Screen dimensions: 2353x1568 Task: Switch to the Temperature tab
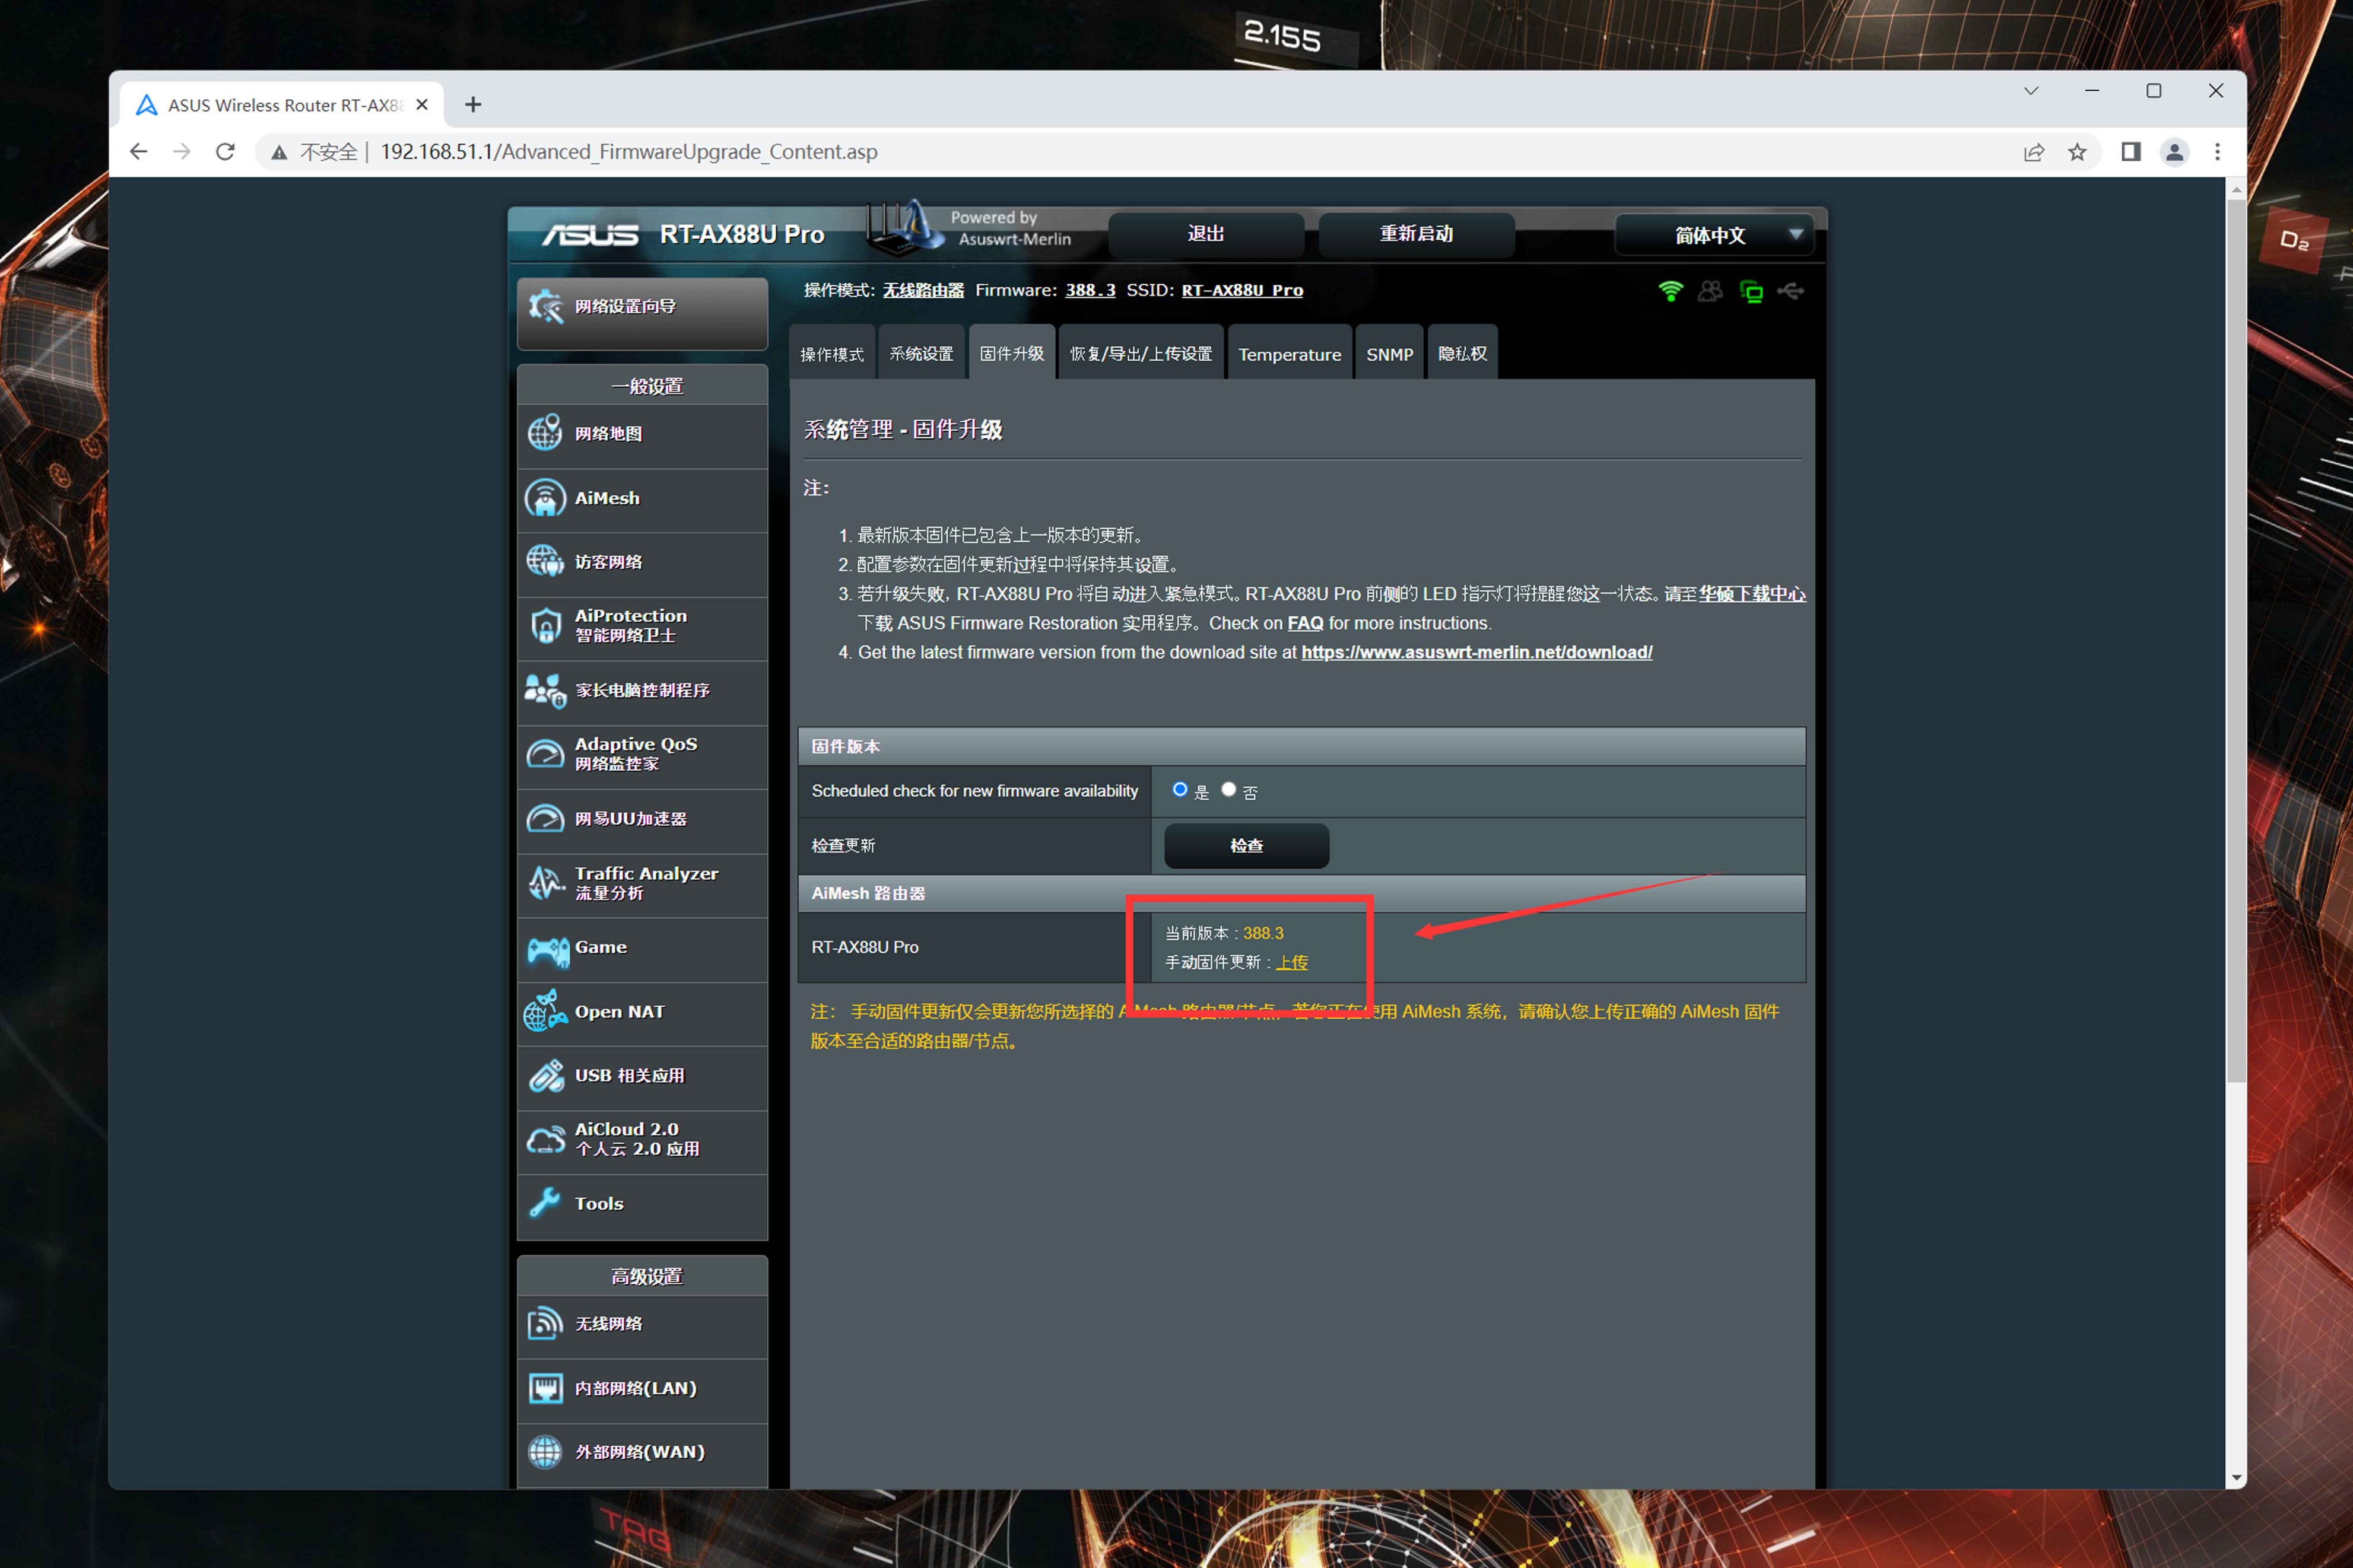pyautogui.click(x=1289, y=354)
